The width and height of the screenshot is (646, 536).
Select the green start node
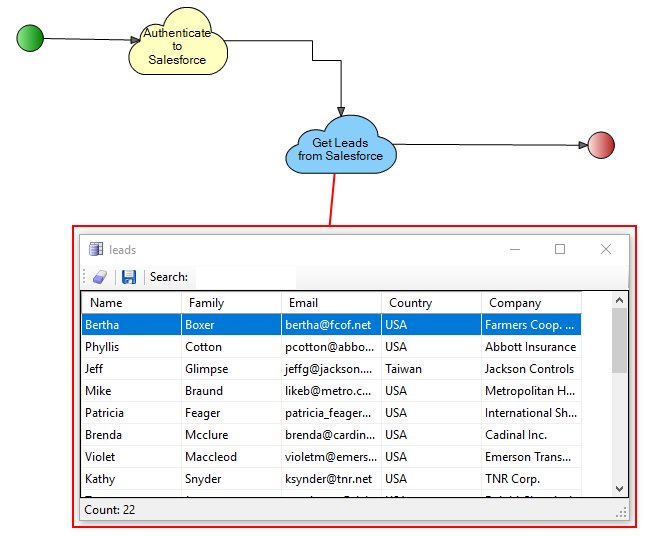pos(30,38)
